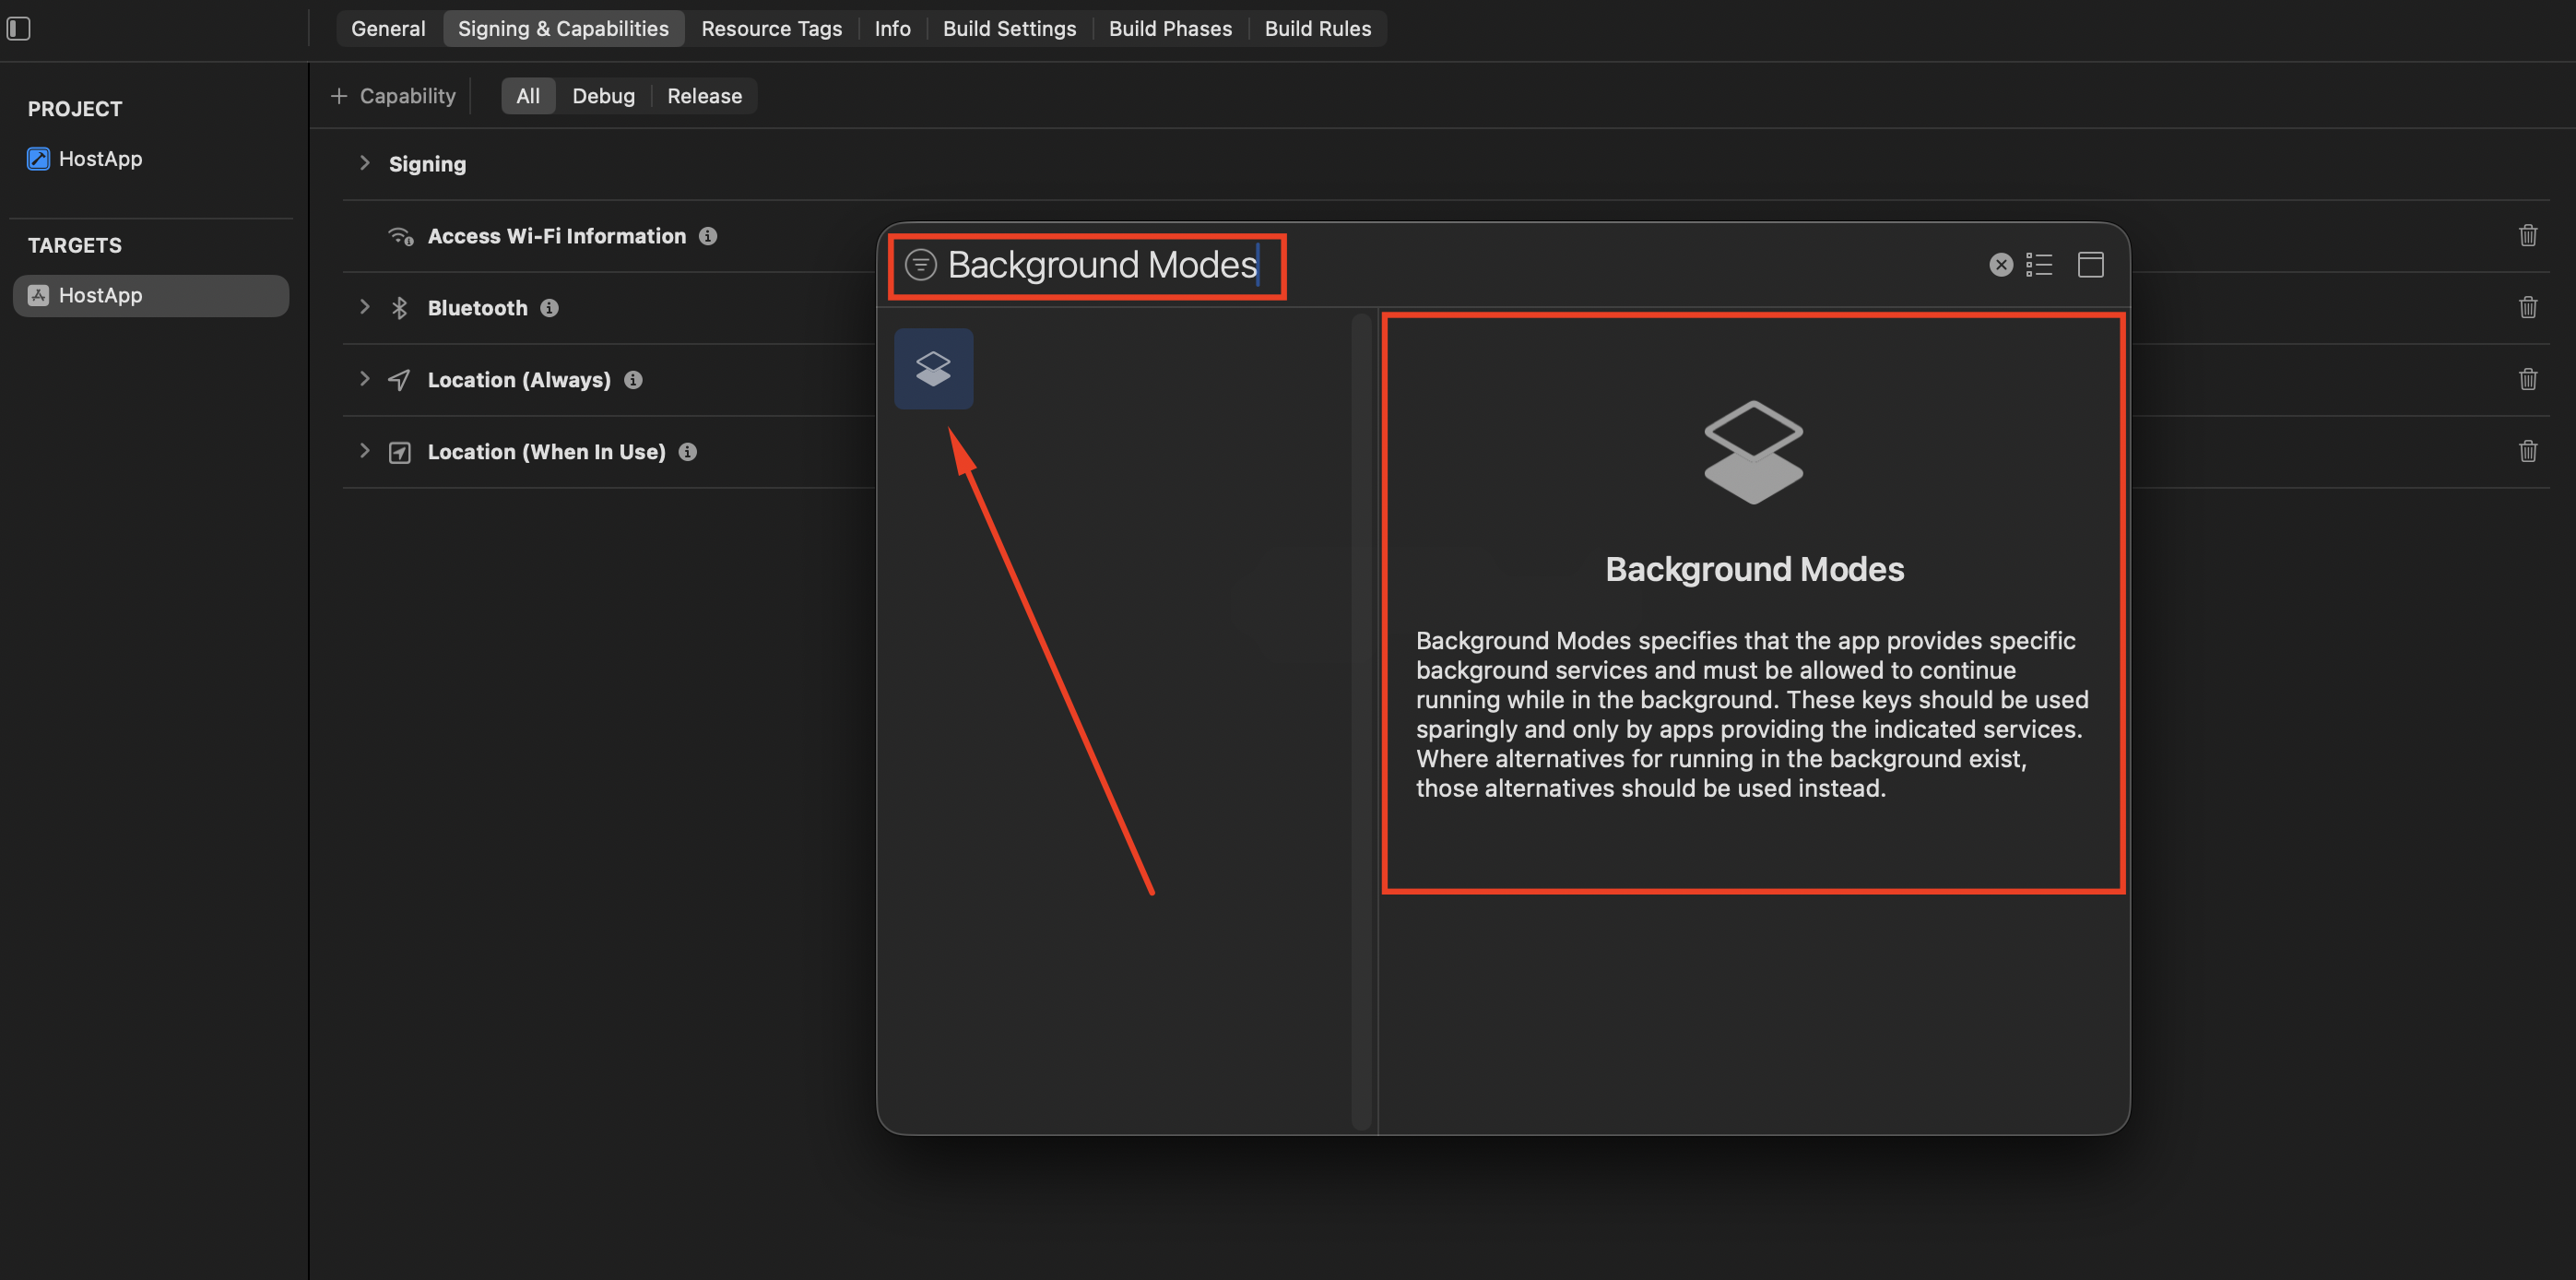Click the Location (When In Use) icon
This screenshot has width=2576, height=1280.
[x=399, y=452]
